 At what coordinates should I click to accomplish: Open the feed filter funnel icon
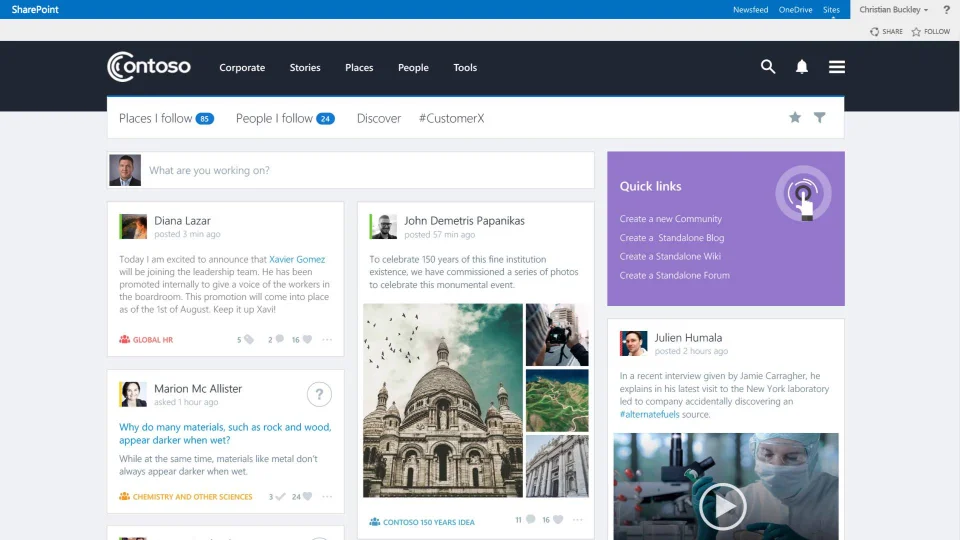point(819,117)
